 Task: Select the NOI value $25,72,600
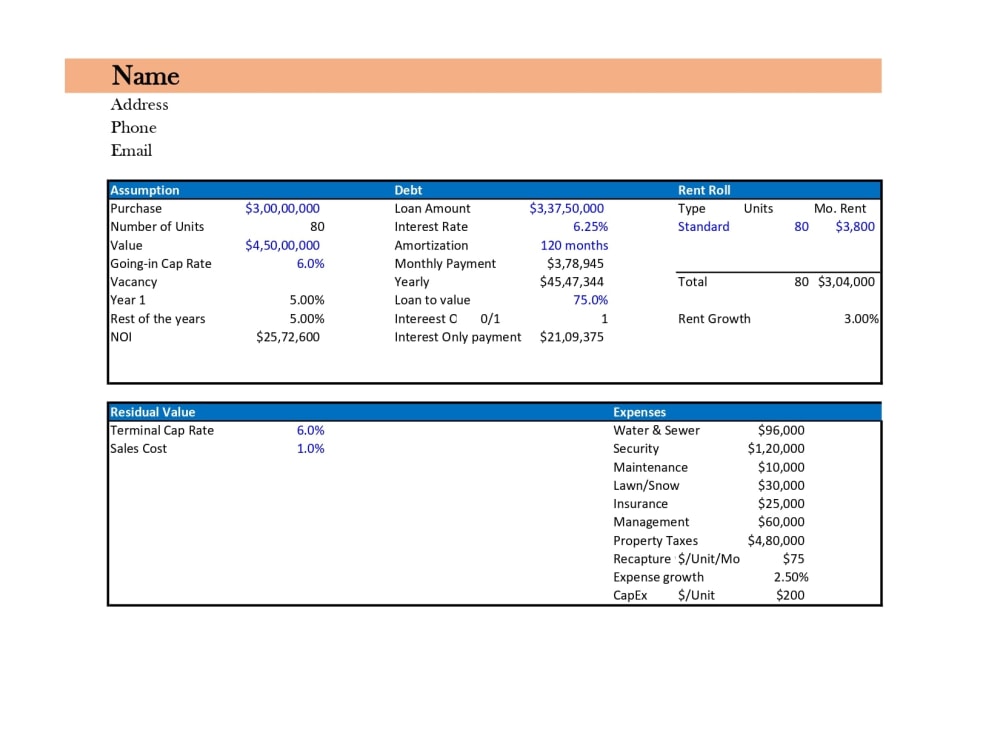(x=288, y=337)
